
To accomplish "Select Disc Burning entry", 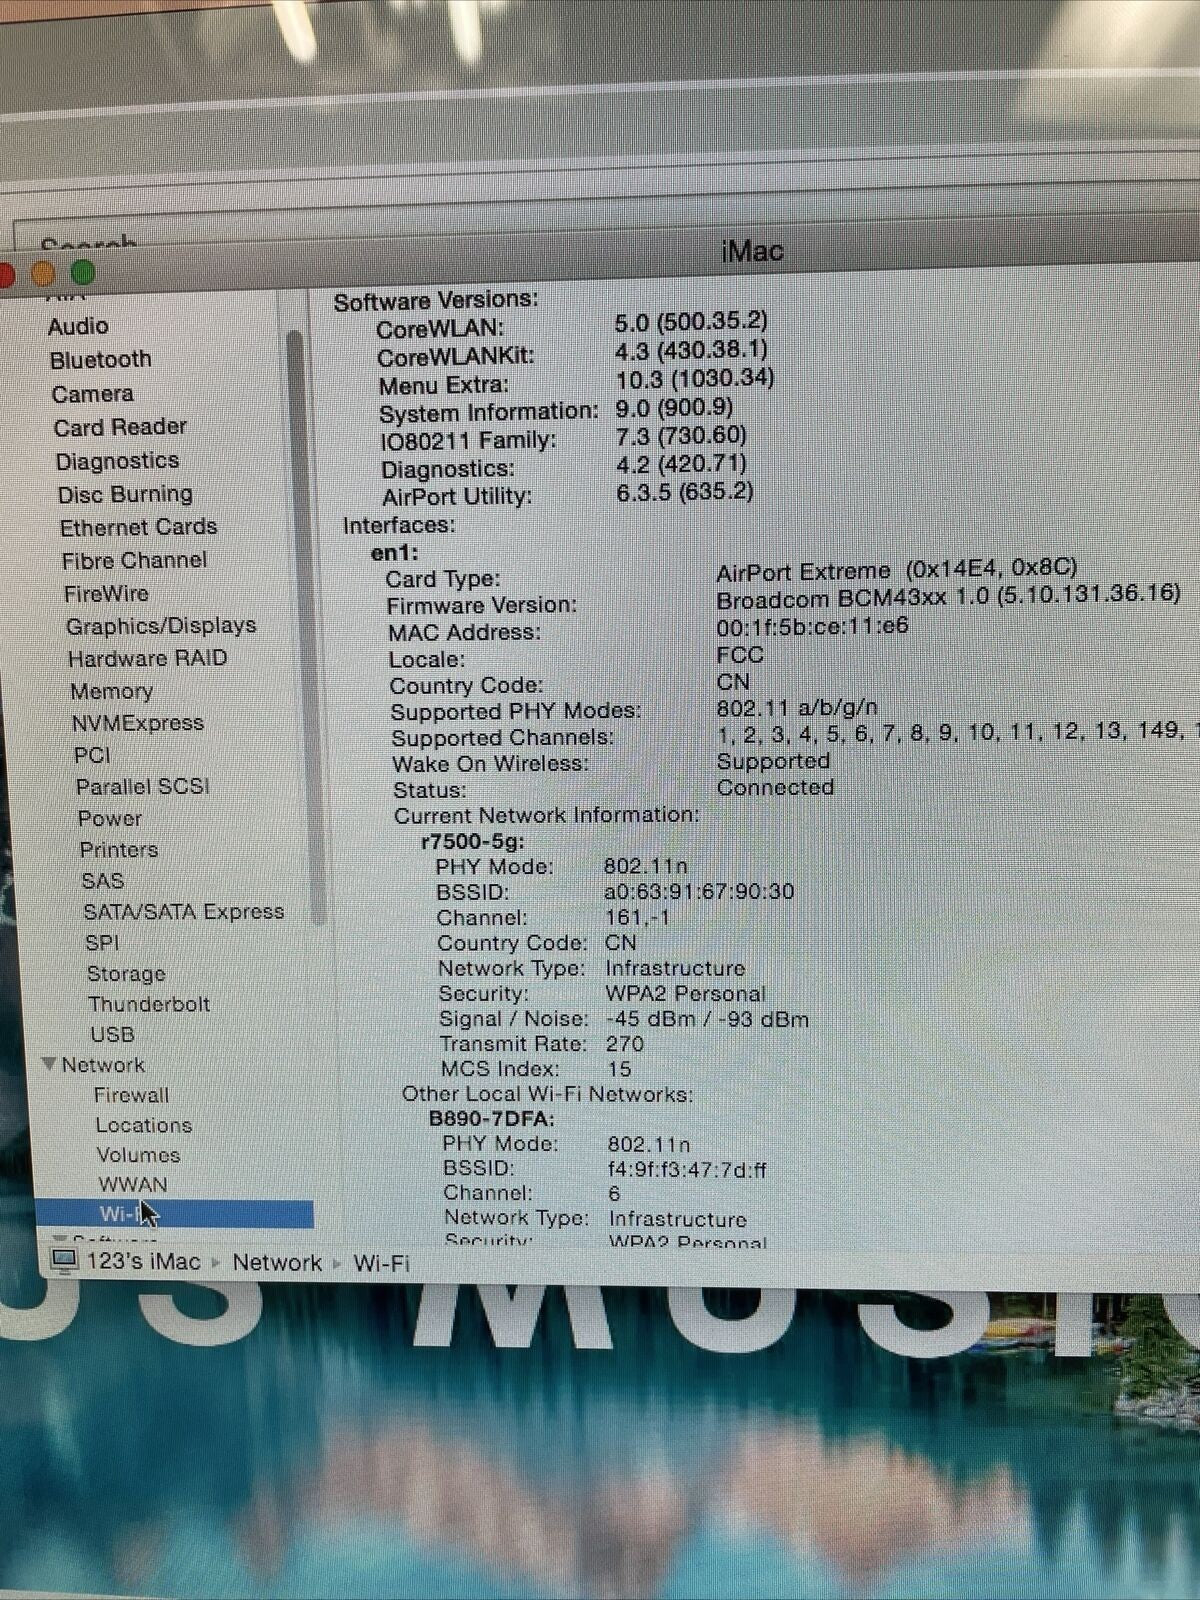I will [125, 494].
